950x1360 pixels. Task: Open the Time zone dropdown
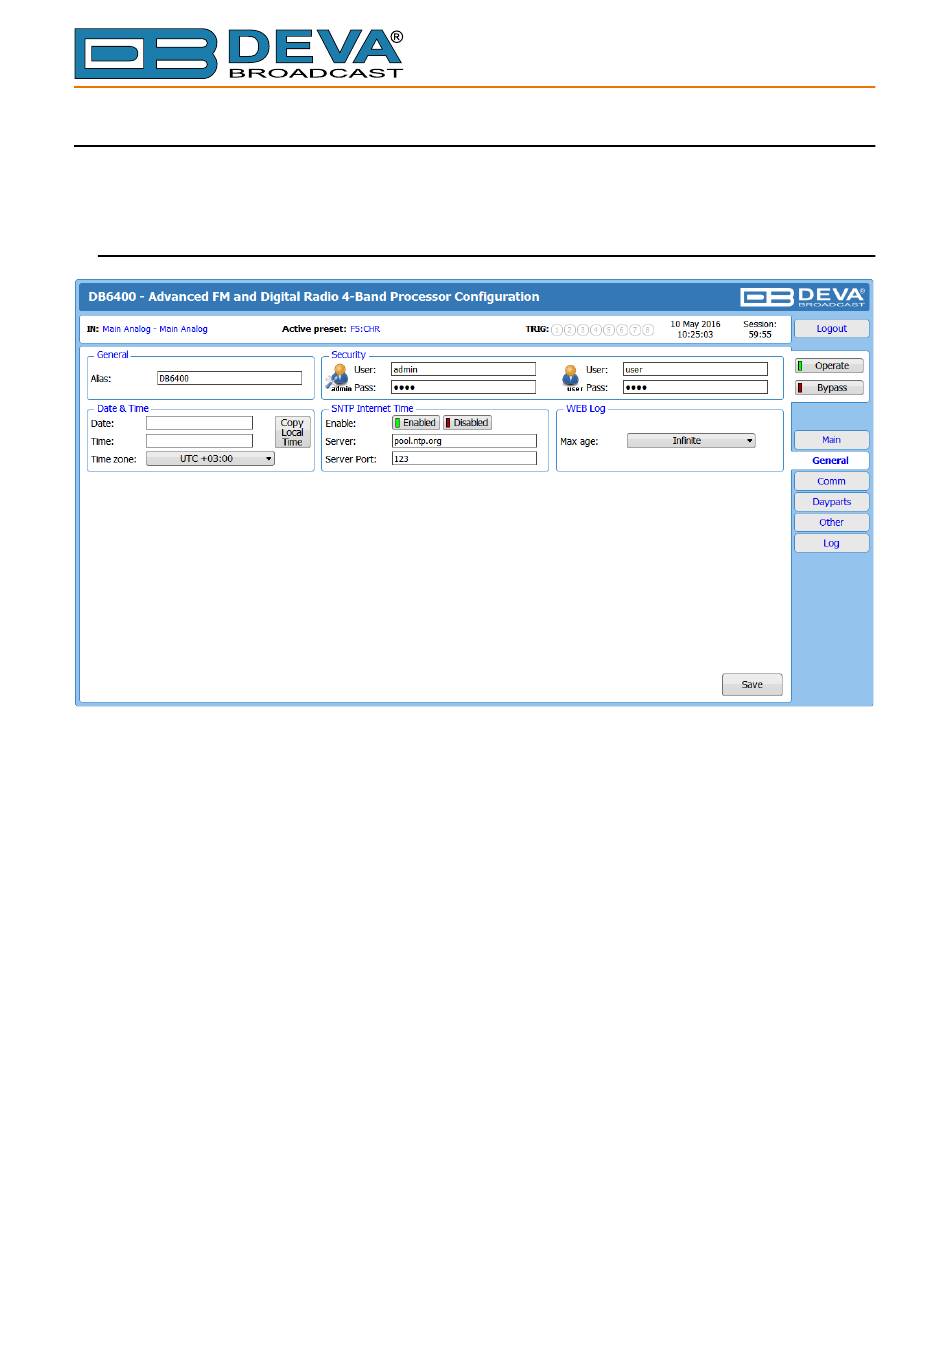point(211,459)
